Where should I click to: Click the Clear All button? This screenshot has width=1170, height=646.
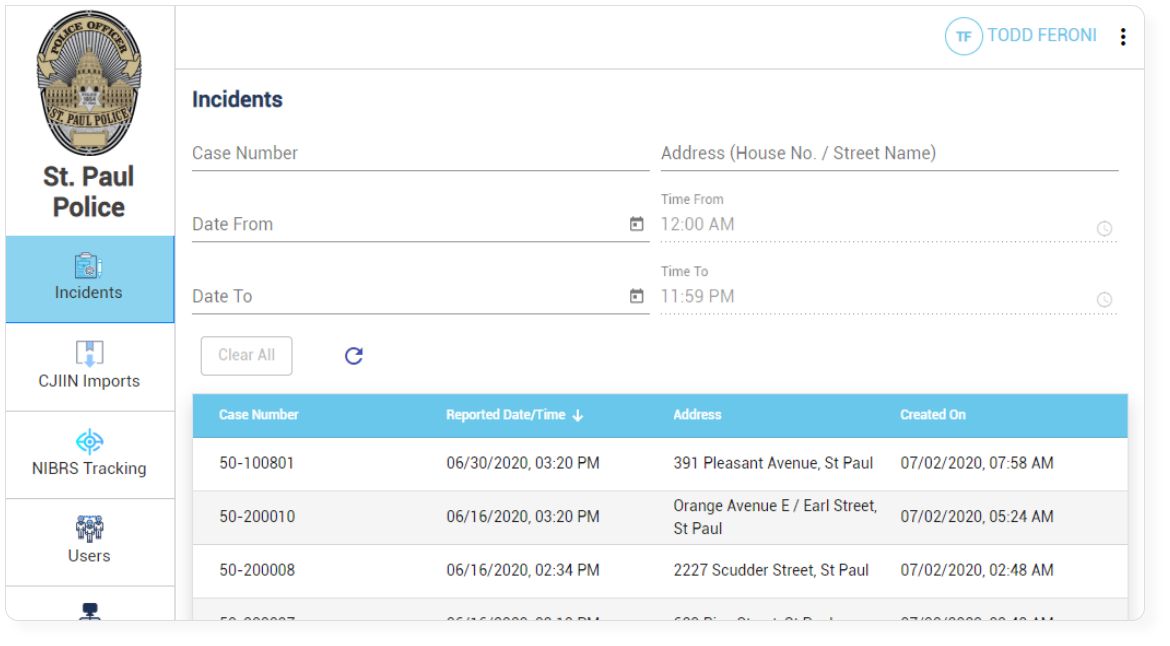pyautogui.click(x=246, y=355)
